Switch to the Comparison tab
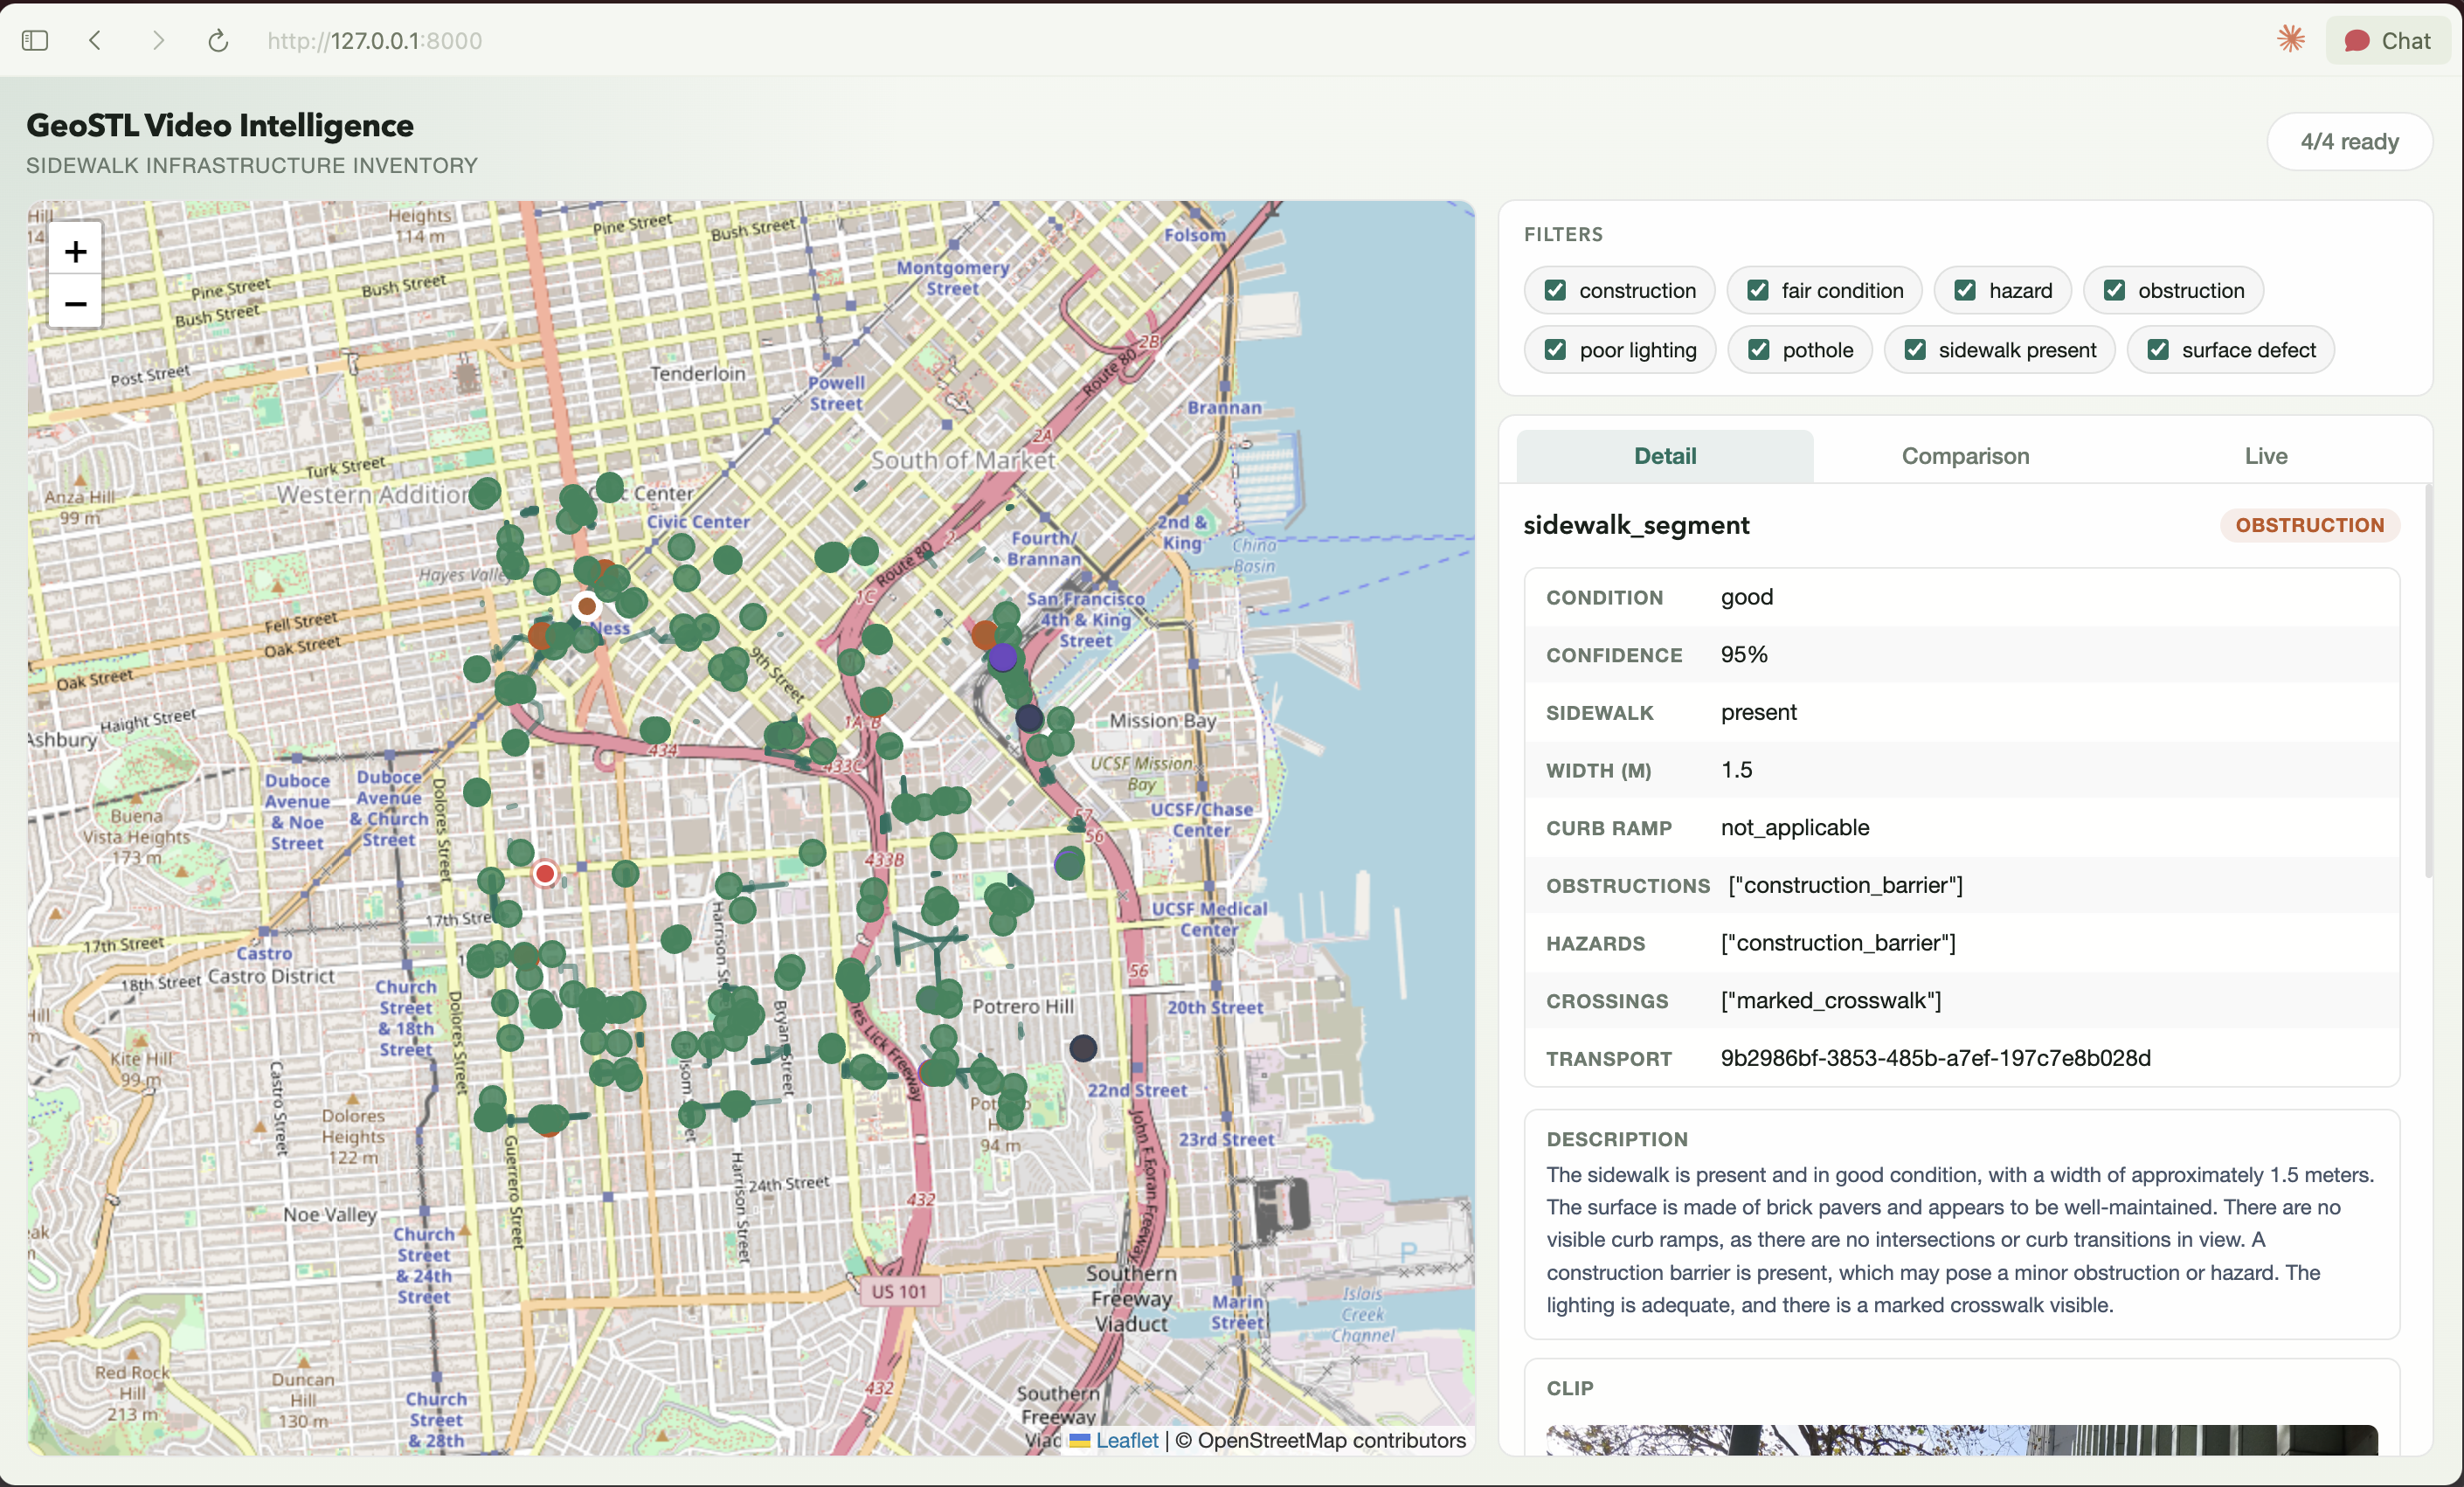This screenshot has width=2464, height=1487. (1965, 456)
